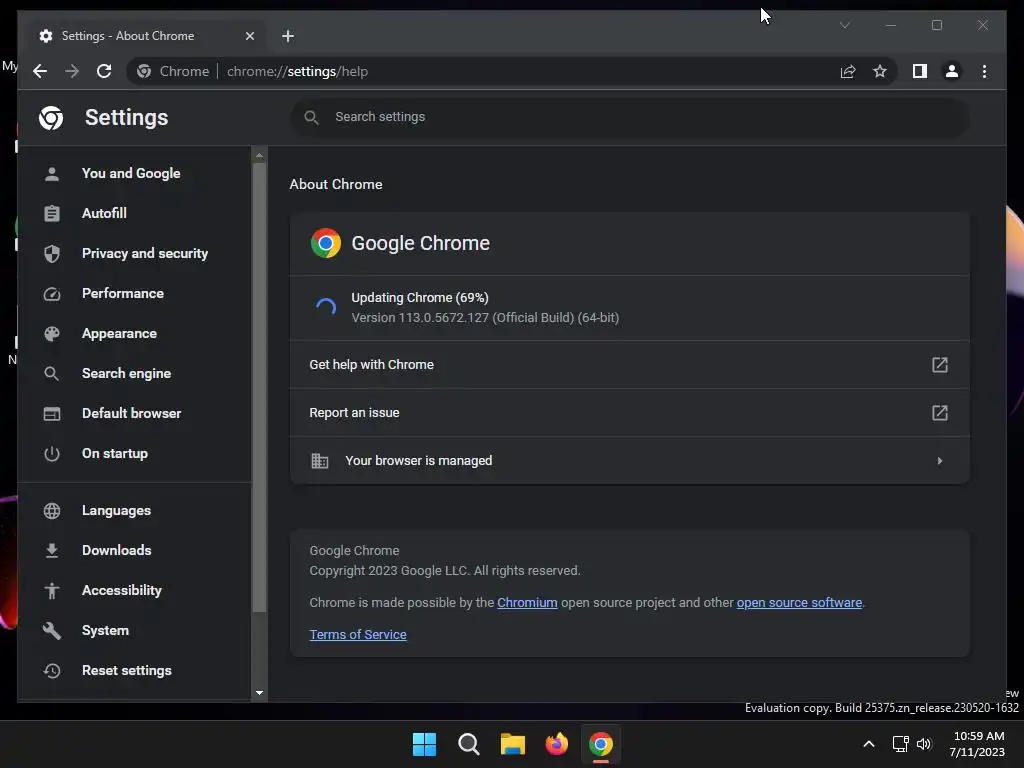Click the Chrome taskbar icon
Image resolution: width=1024 pixels, height=768 pixels.
tap(601, 744)
